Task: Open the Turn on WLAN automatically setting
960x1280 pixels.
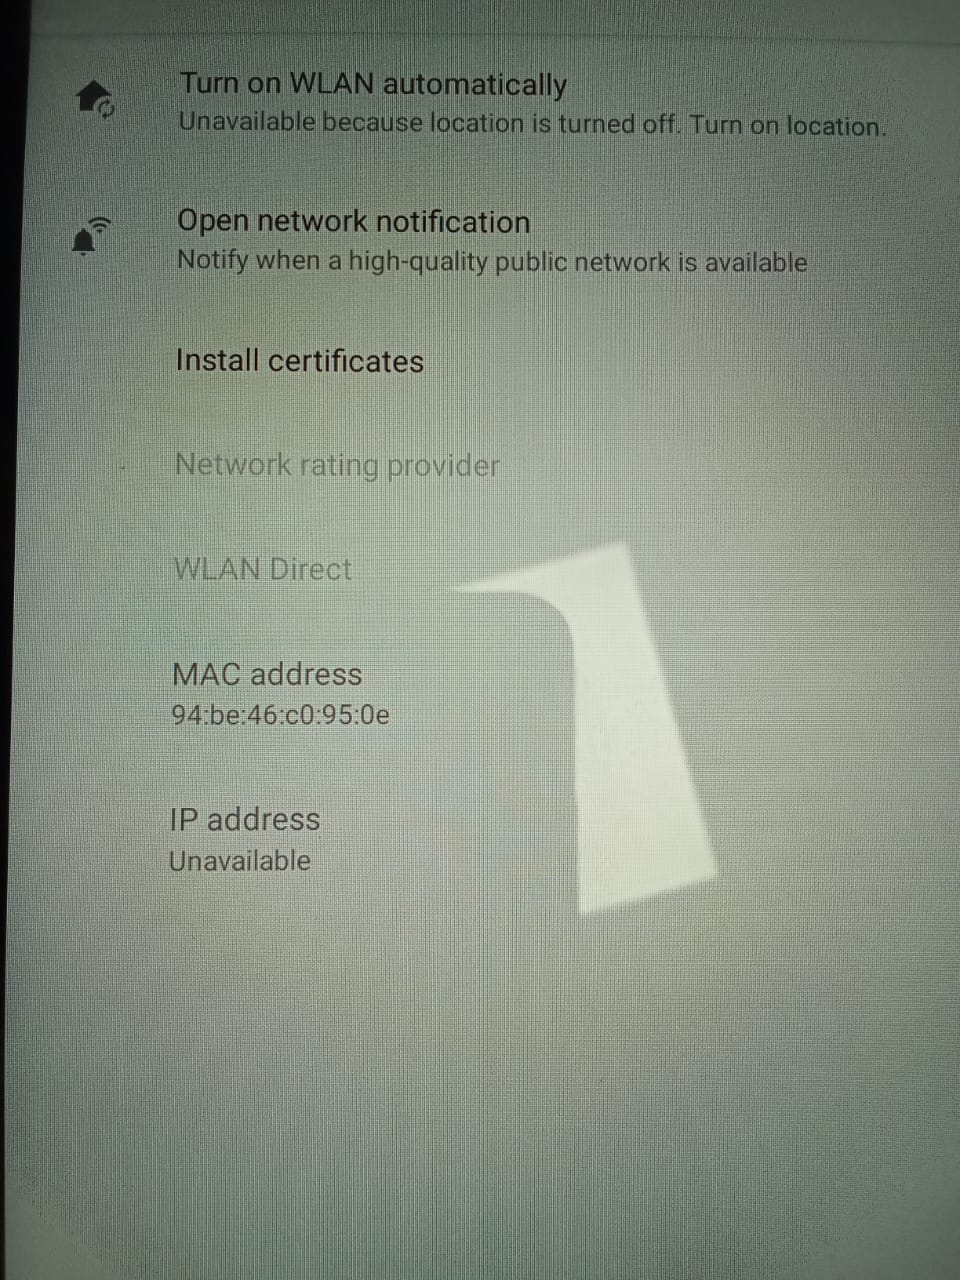Action: (480, 103)
